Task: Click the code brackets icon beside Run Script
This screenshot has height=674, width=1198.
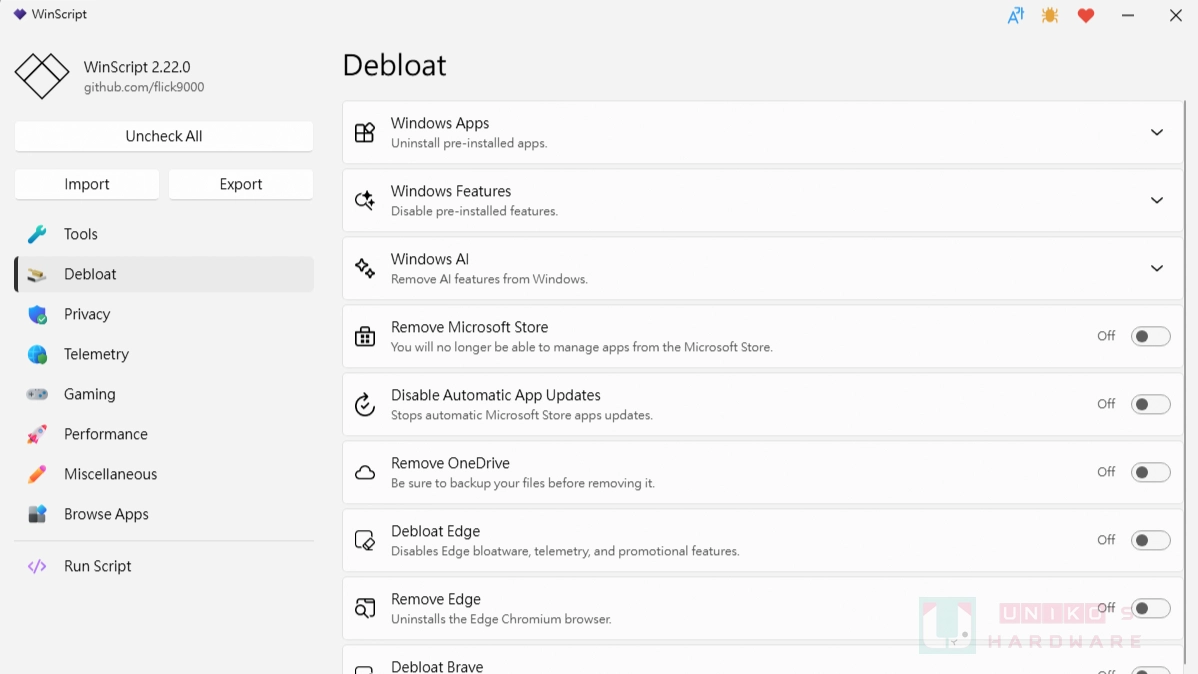Action: [x=37, y=566]
